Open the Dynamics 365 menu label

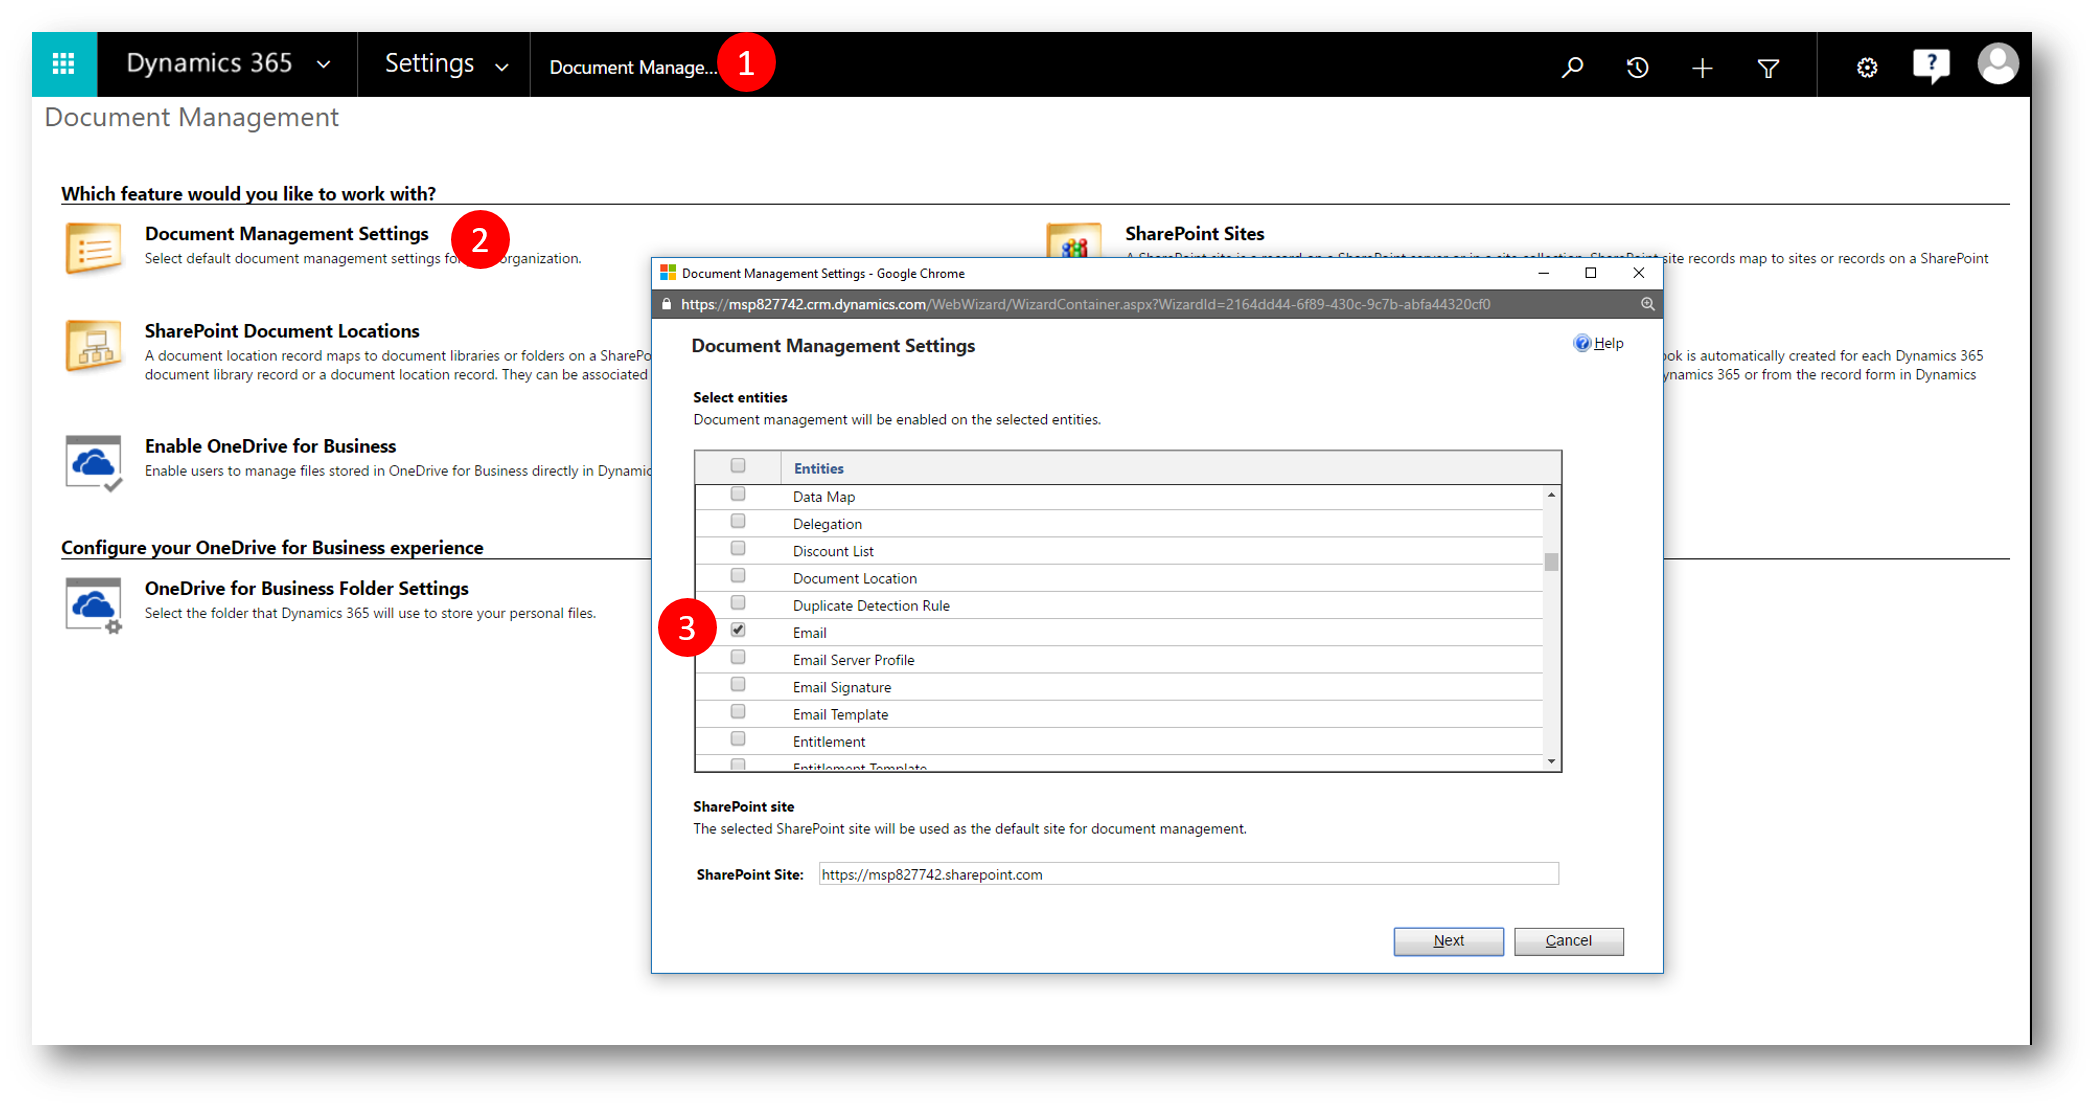[209, 63]
